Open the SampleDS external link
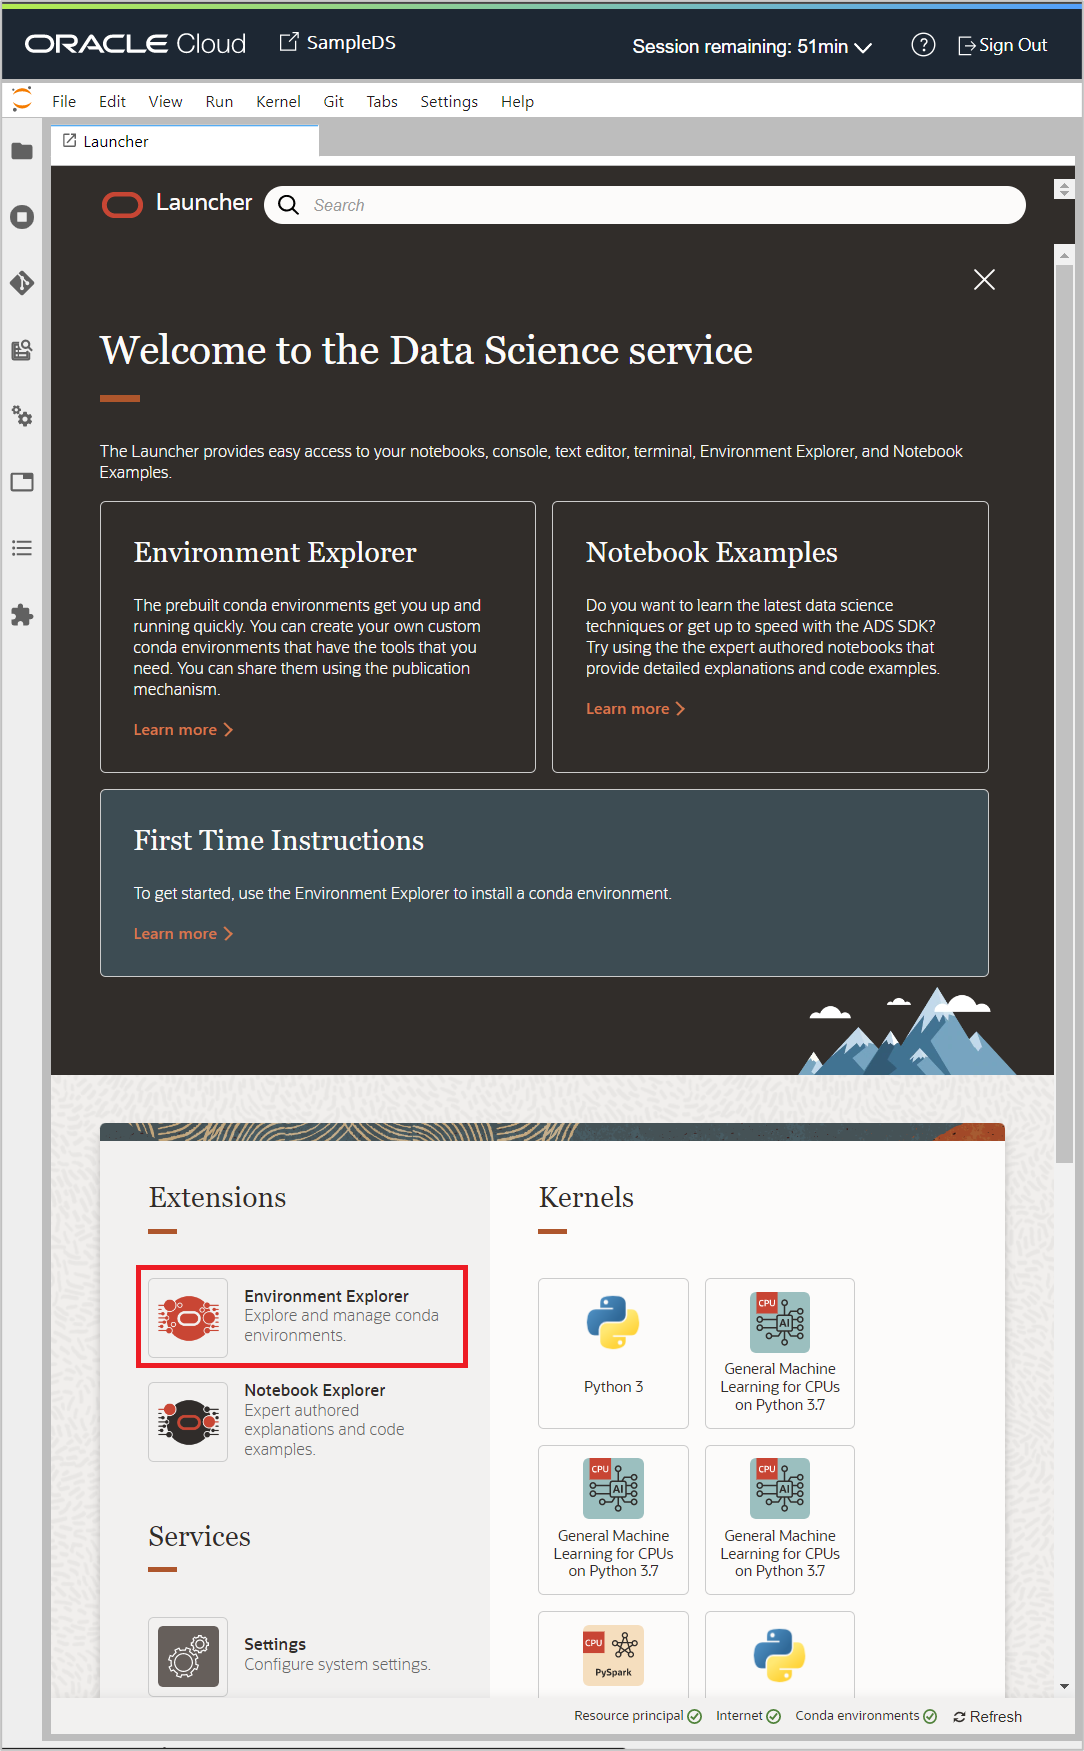 (x=337, y=43)
